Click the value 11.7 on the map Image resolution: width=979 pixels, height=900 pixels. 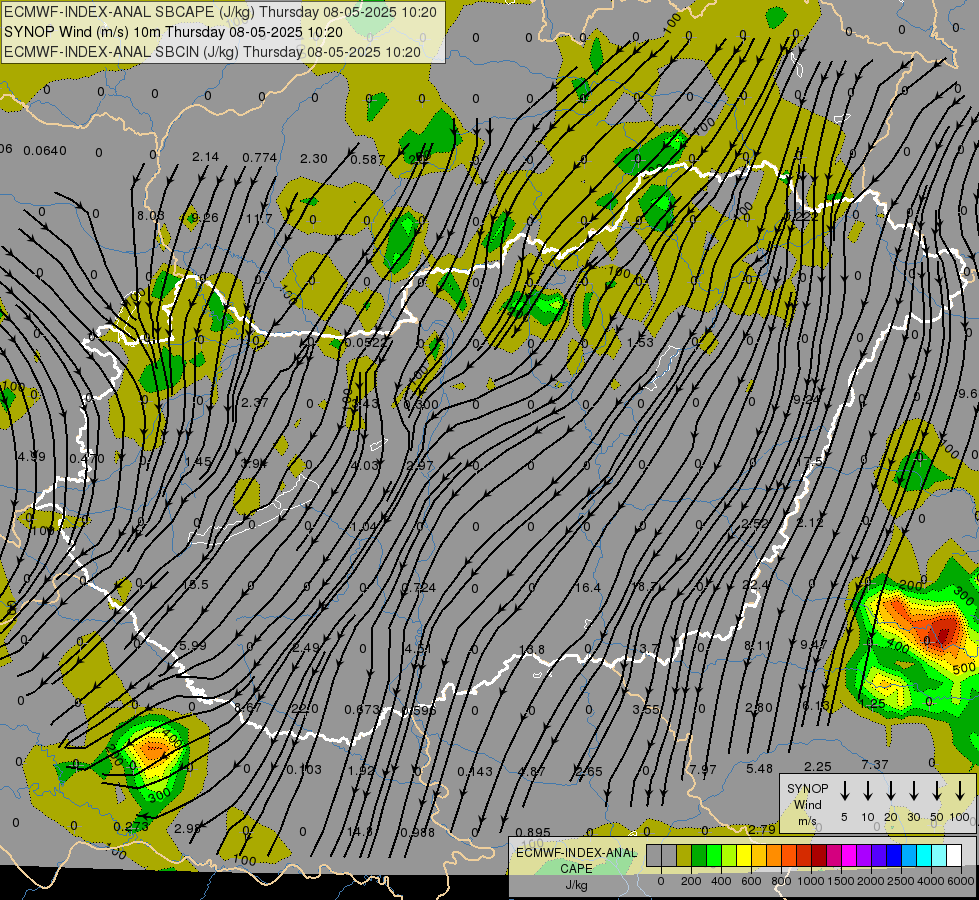259,219
